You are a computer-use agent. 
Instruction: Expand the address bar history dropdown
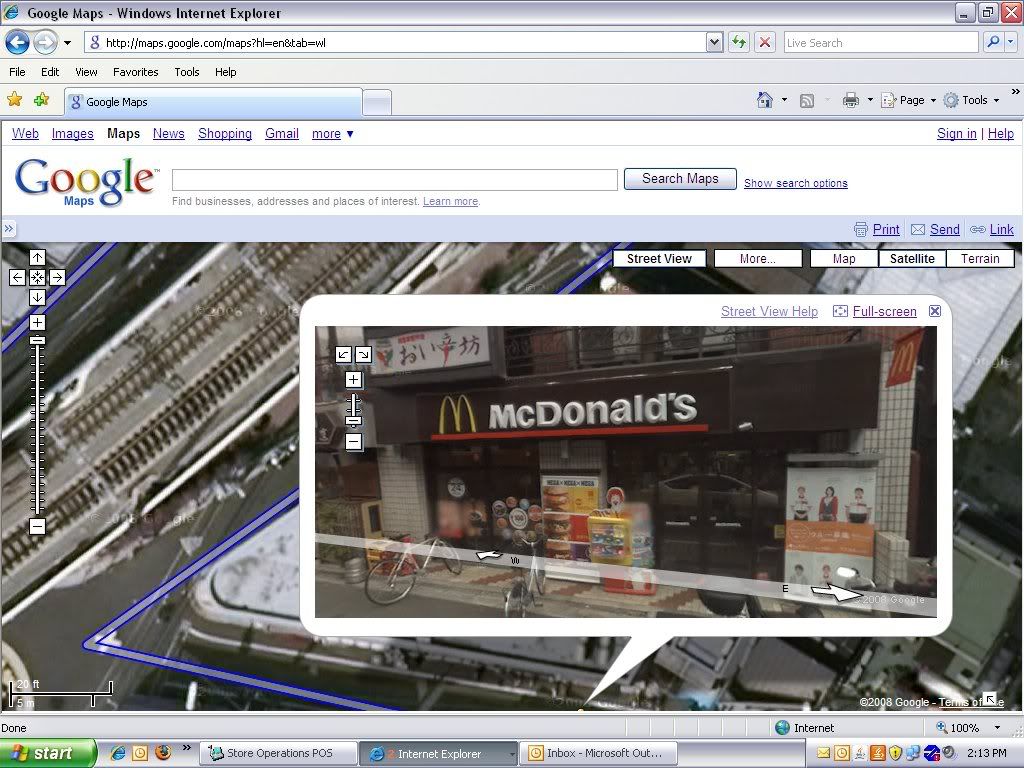[714, 42]
